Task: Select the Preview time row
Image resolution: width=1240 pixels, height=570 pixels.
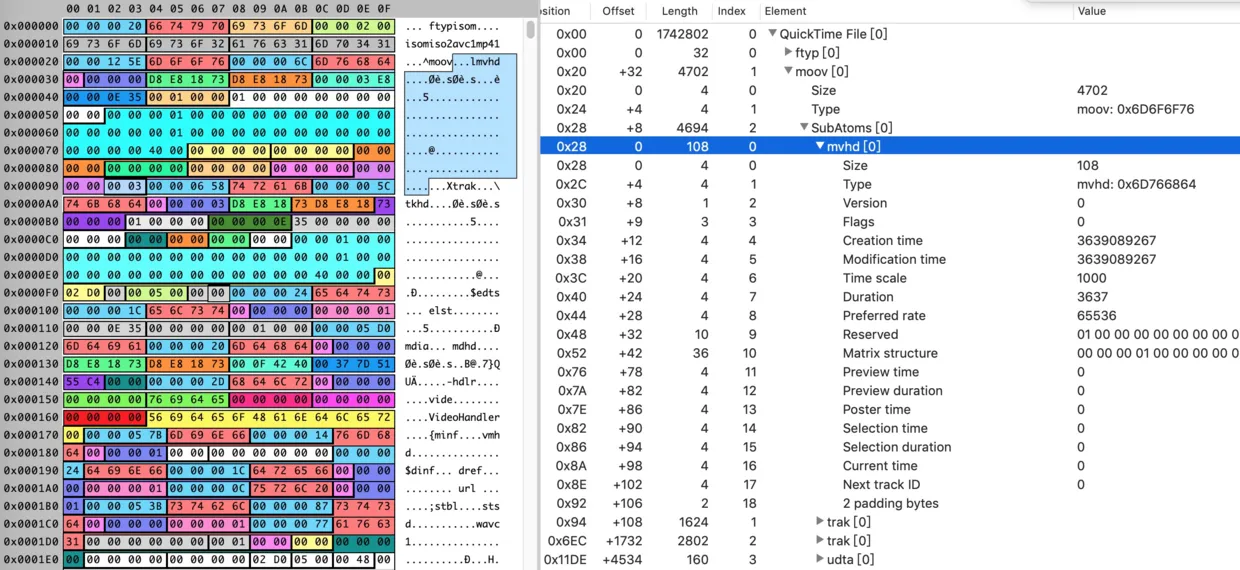Action: click(890, 372)
